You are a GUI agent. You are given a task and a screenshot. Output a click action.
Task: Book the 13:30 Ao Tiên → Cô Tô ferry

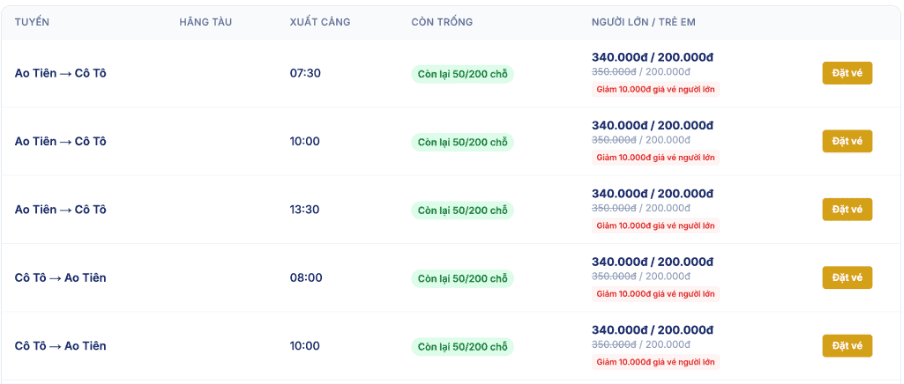point(847,209)
